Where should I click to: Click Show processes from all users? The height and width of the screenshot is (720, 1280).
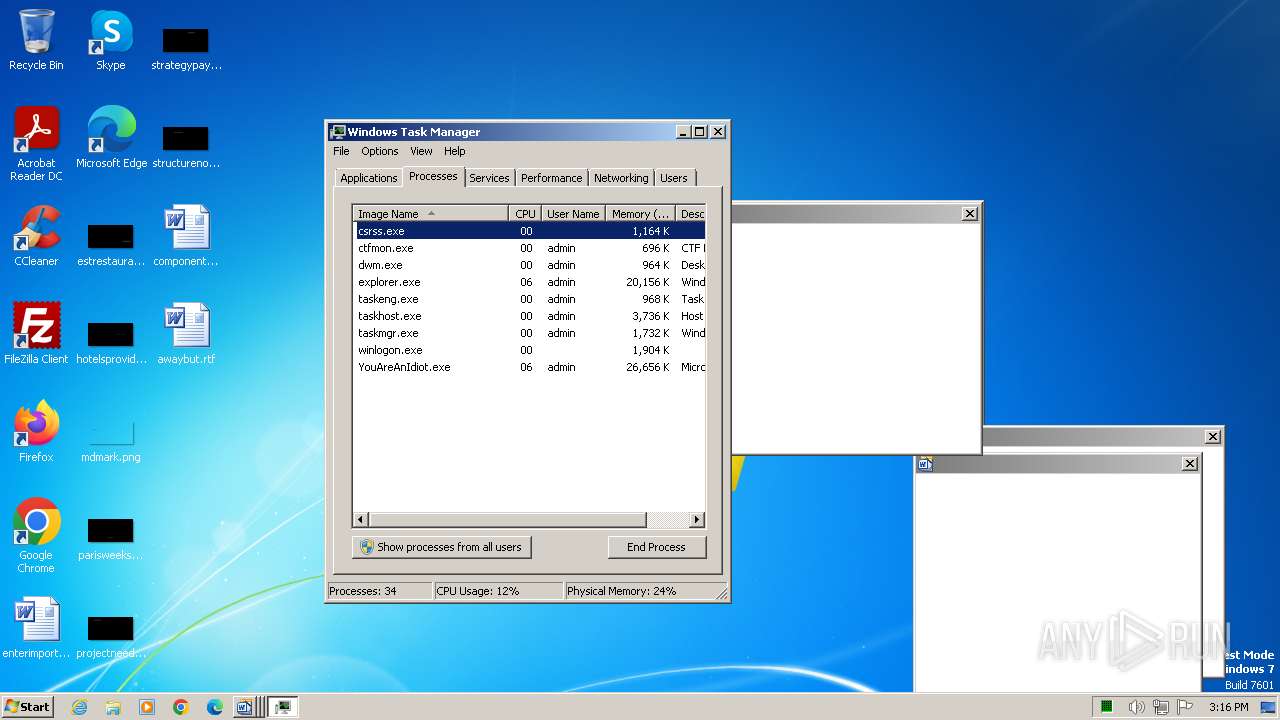[x=441, y=547]
